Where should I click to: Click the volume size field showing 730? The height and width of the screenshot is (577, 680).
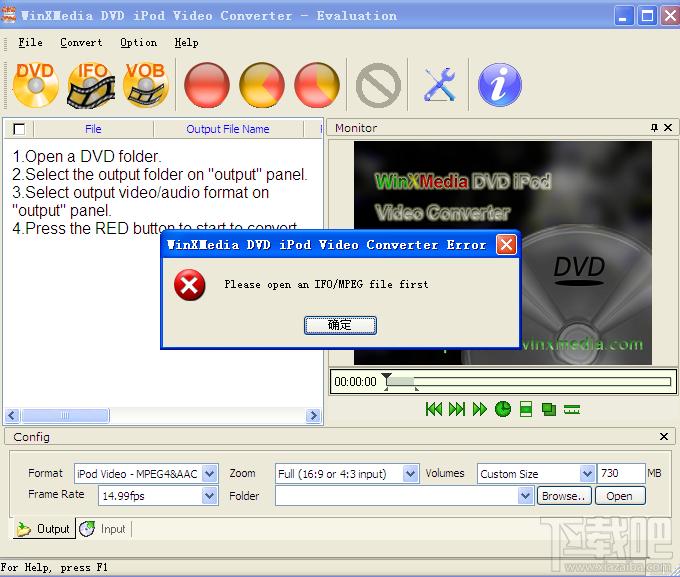pyautogui.click(x=621, y=473)
